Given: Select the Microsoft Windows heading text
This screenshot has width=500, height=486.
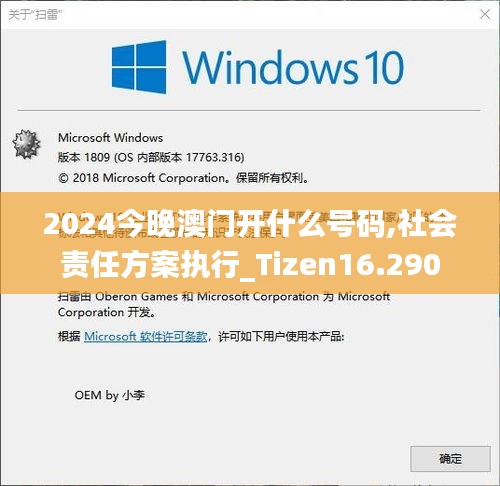Looking at the screenshot, I should (111, 138).
